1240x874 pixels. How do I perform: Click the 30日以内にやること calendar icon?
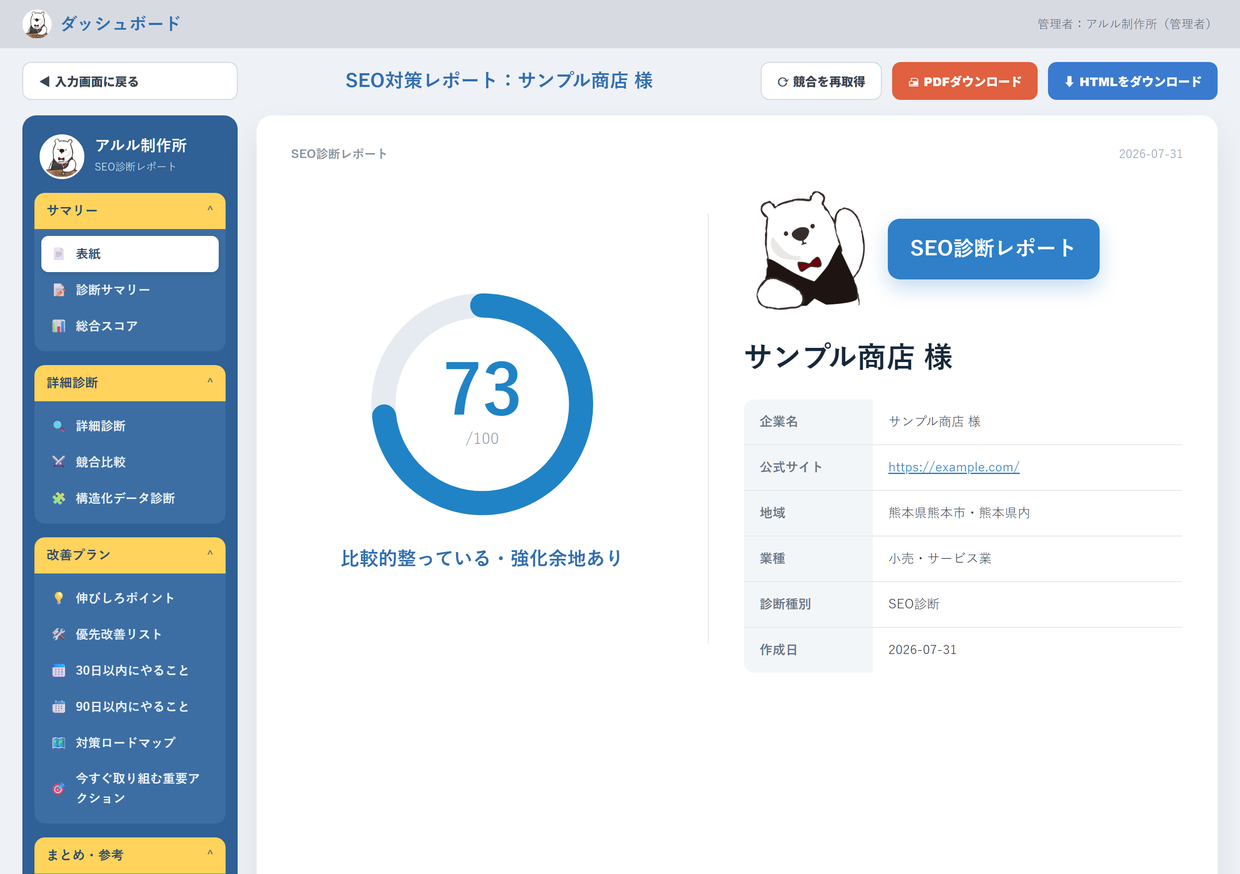click(59, 670)
